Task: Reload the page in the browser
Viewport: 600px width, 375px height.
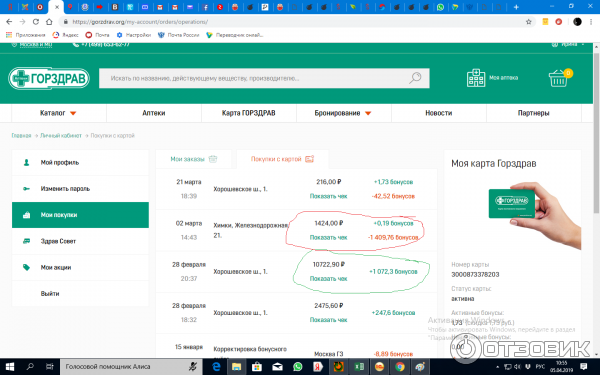Action: [36, 22]
